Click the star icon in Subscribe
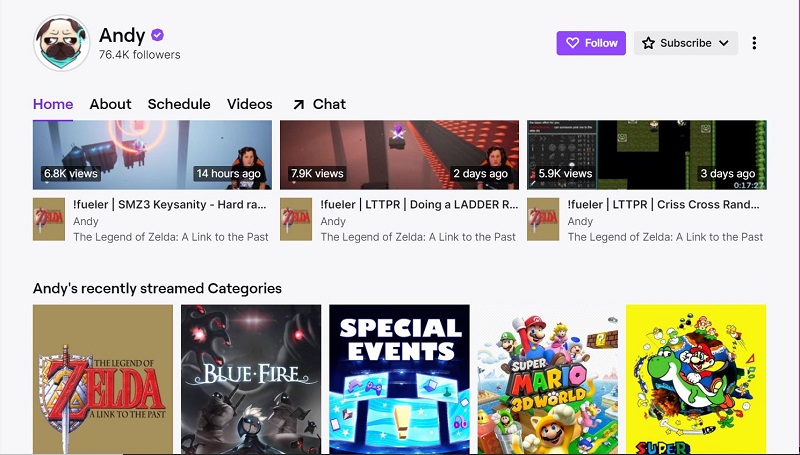800x455 pixels. click(x=648, y=43)
